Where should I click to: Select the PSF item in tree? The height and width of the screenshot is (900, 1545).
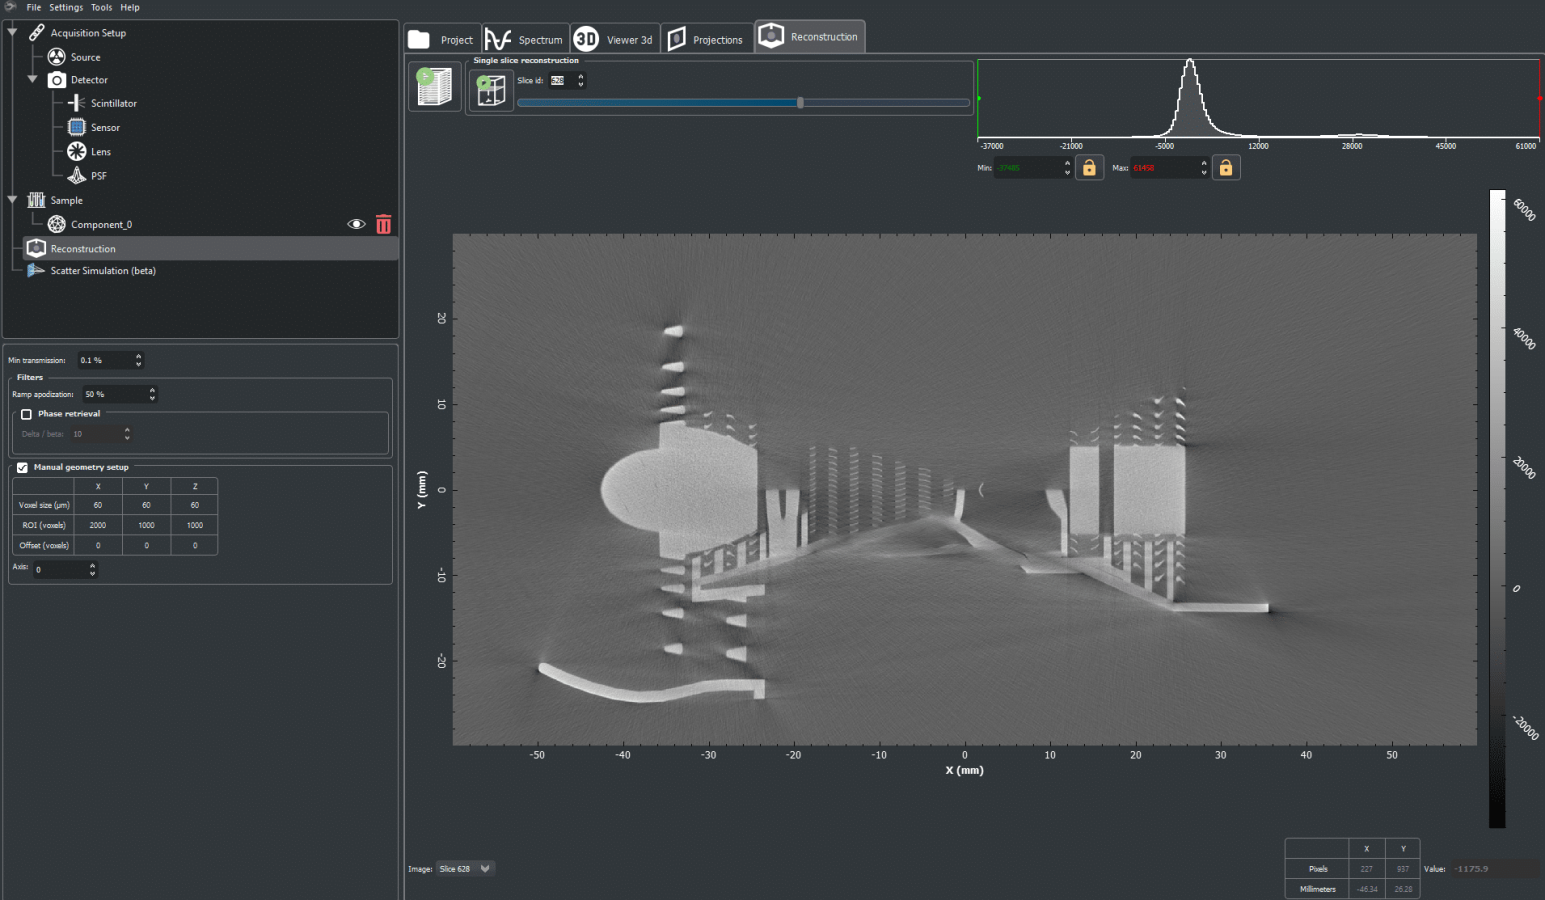click(98, 176)
